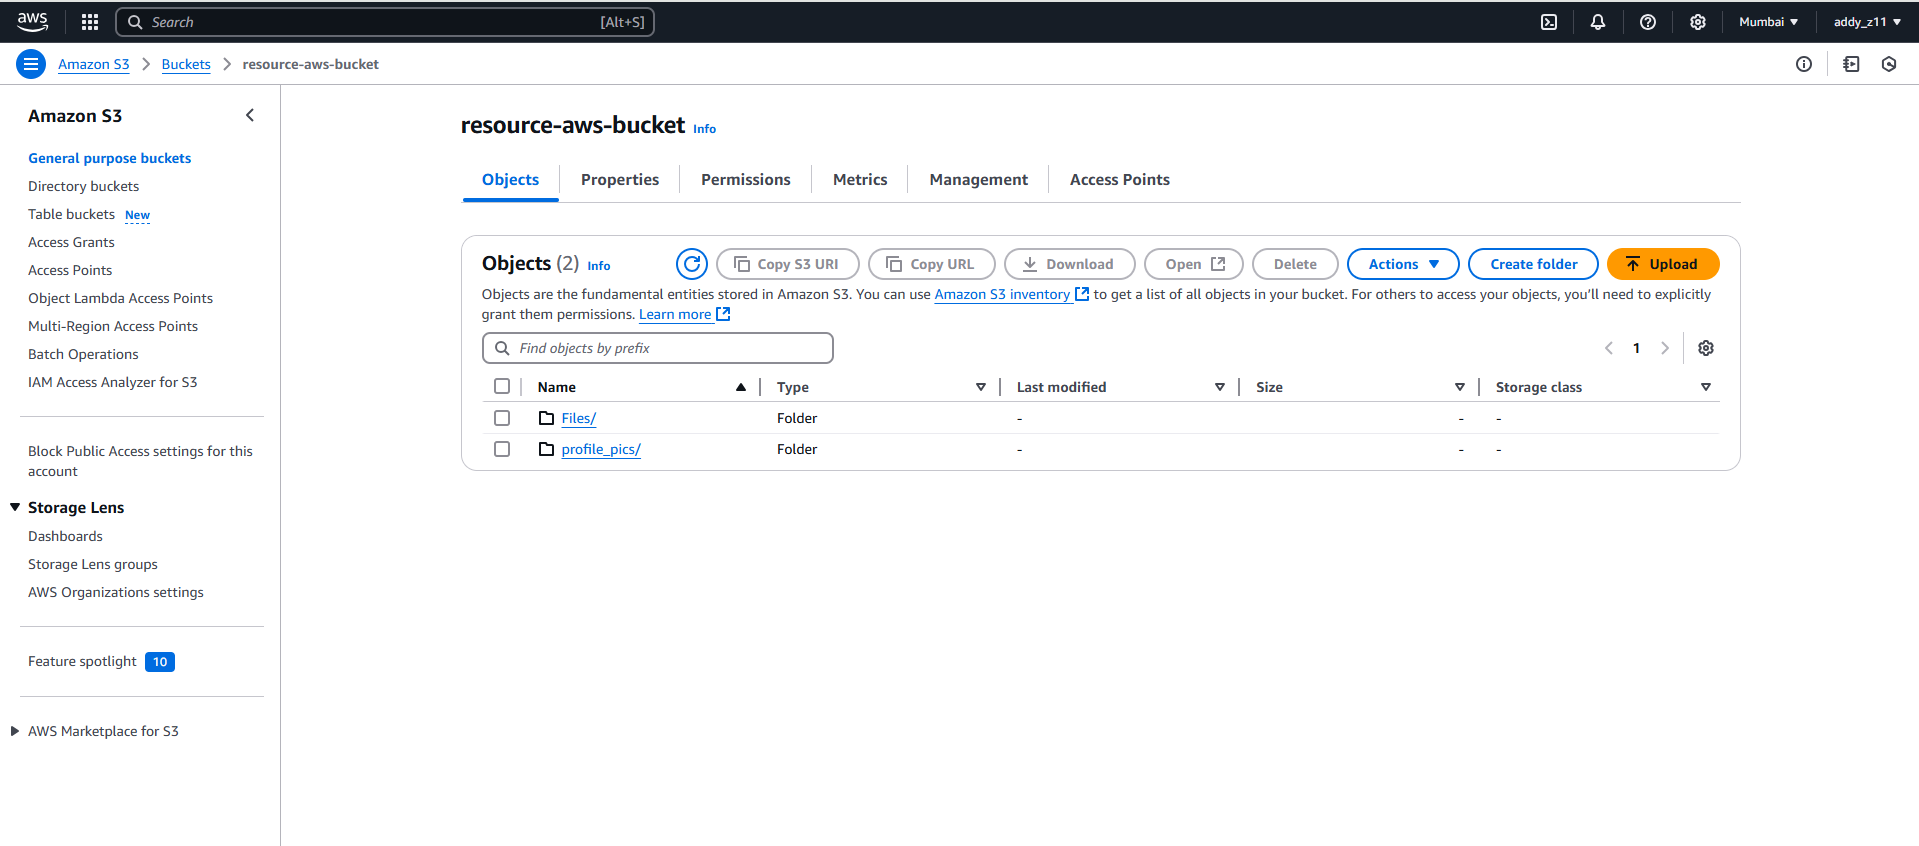Open the AWS services grid menu

pyautogui.click(x=90, y=22)
